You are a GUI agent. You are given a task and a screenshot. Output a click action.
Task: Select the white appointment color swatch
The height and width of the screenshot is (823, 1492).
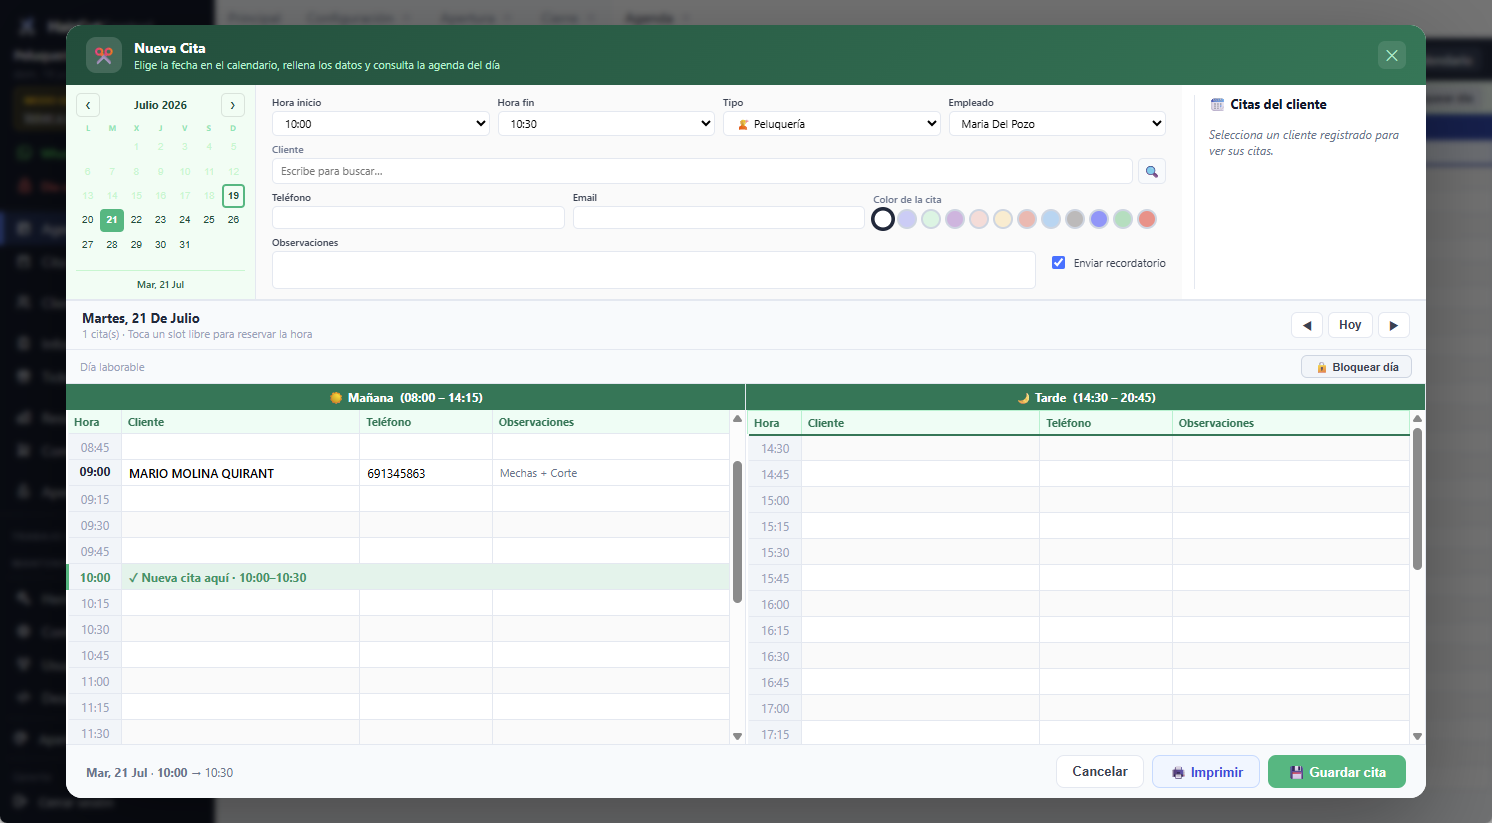coord(883,219)
